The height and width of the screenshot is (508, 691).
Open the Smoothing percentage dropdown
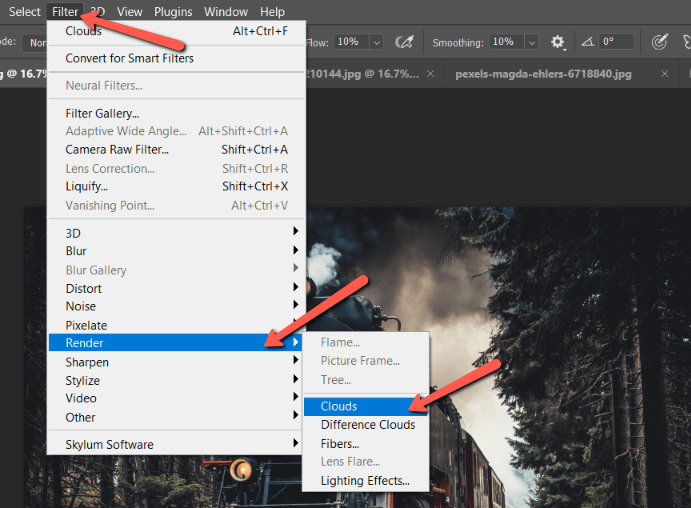click(530, 42)
